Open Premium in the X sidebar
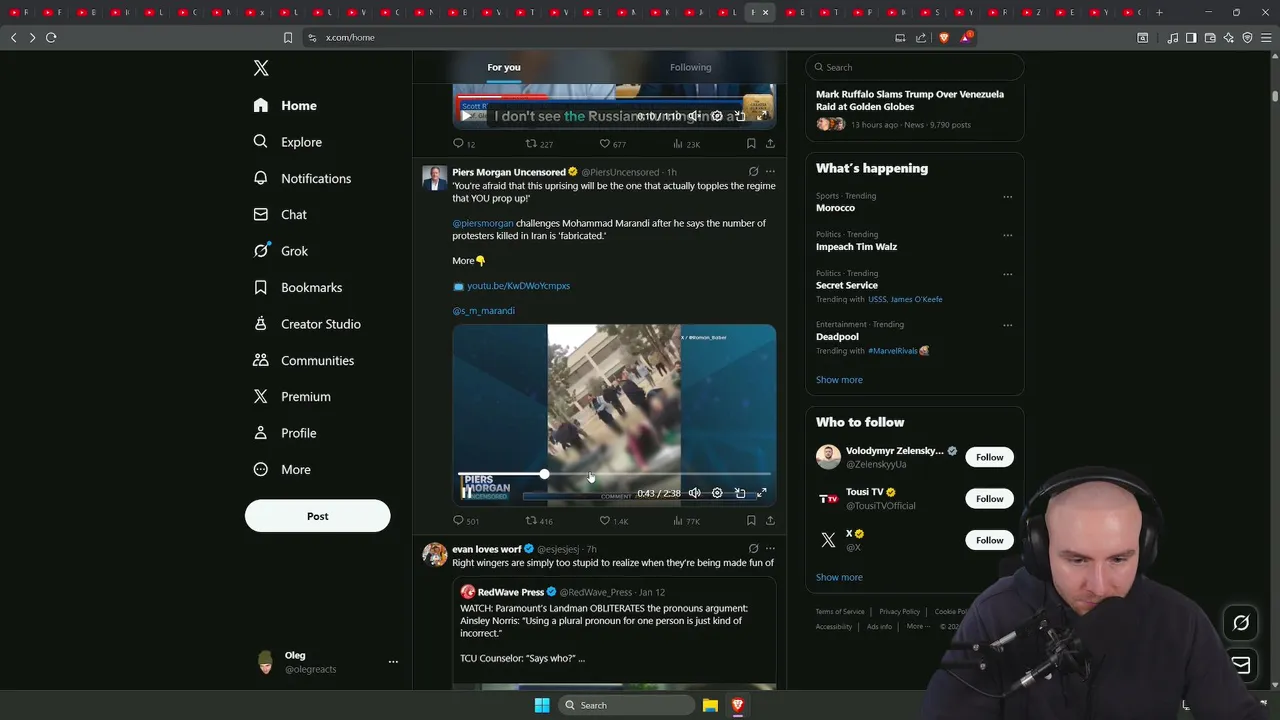 coord(292,397)
